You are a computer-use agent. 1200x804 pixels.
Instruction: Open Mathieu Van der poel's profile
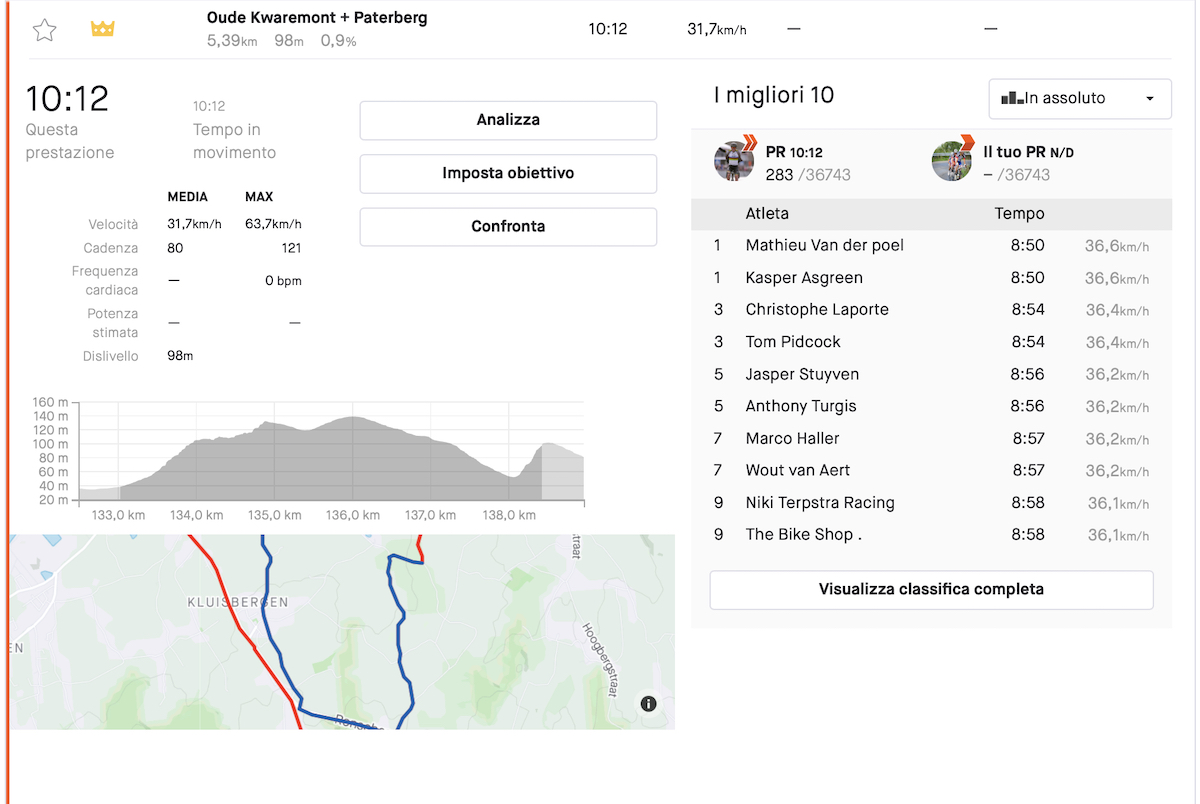coord(824,245)
